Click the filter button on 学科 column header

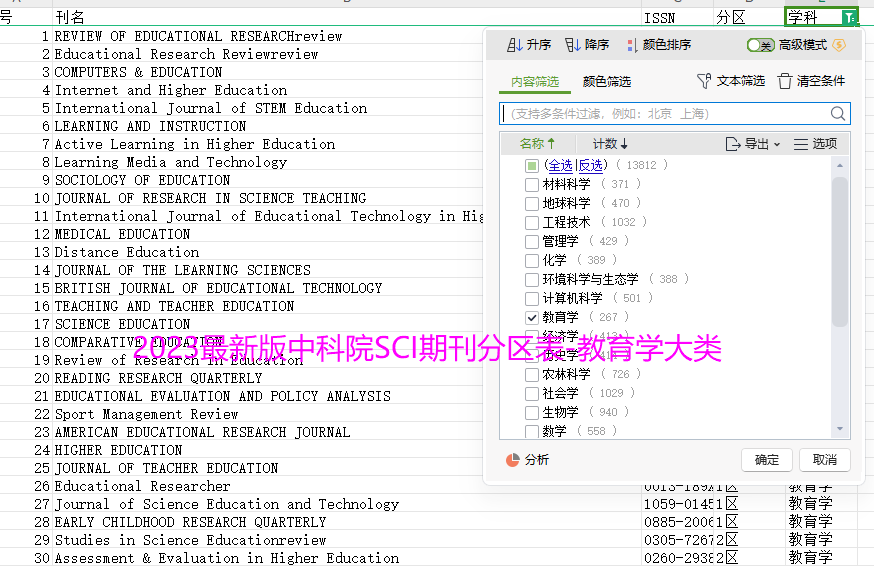click(x=848, y=17)
